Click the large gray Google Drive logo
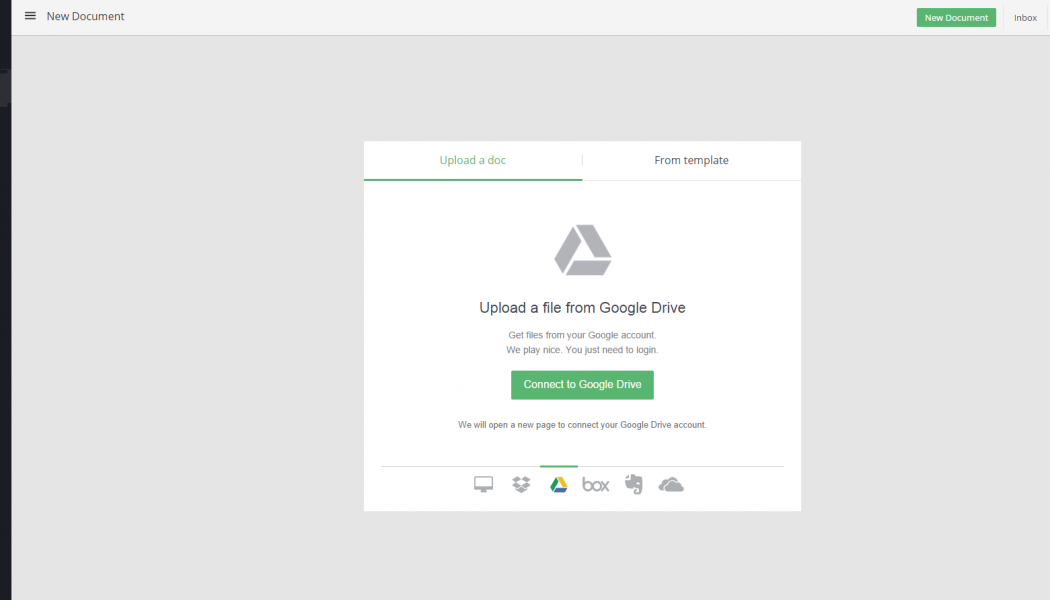The image size is (1050, 600). (582, 250)
